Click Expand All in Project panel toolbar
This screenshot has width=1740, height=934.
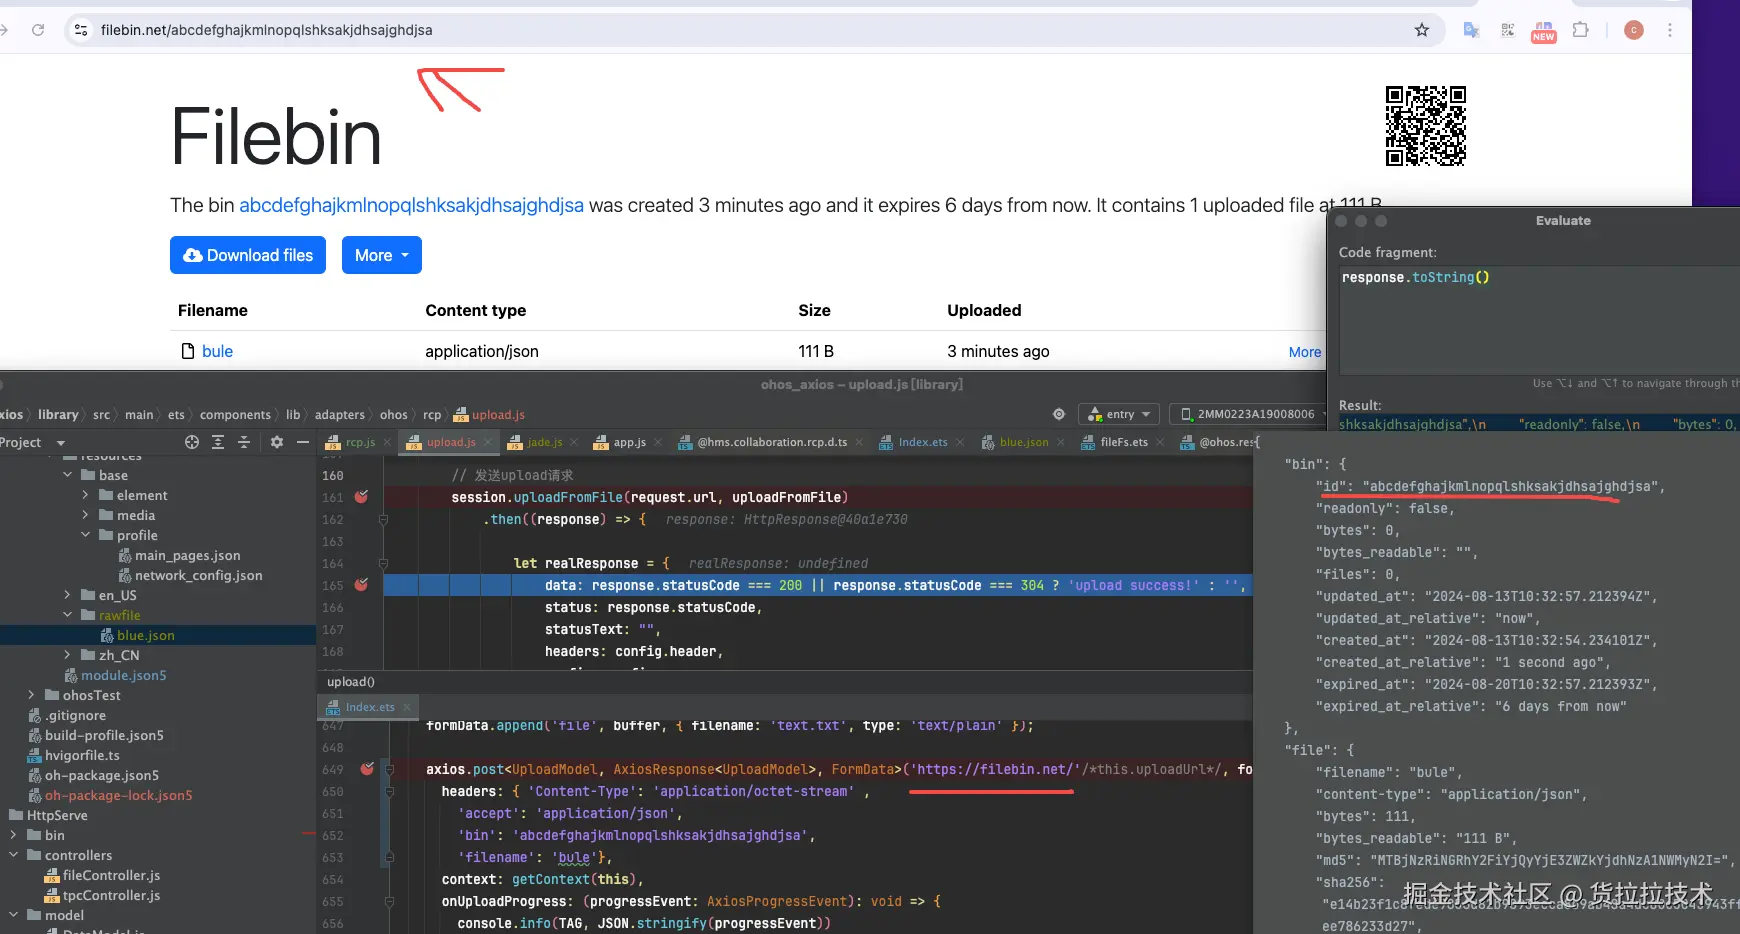pos(218,442)
